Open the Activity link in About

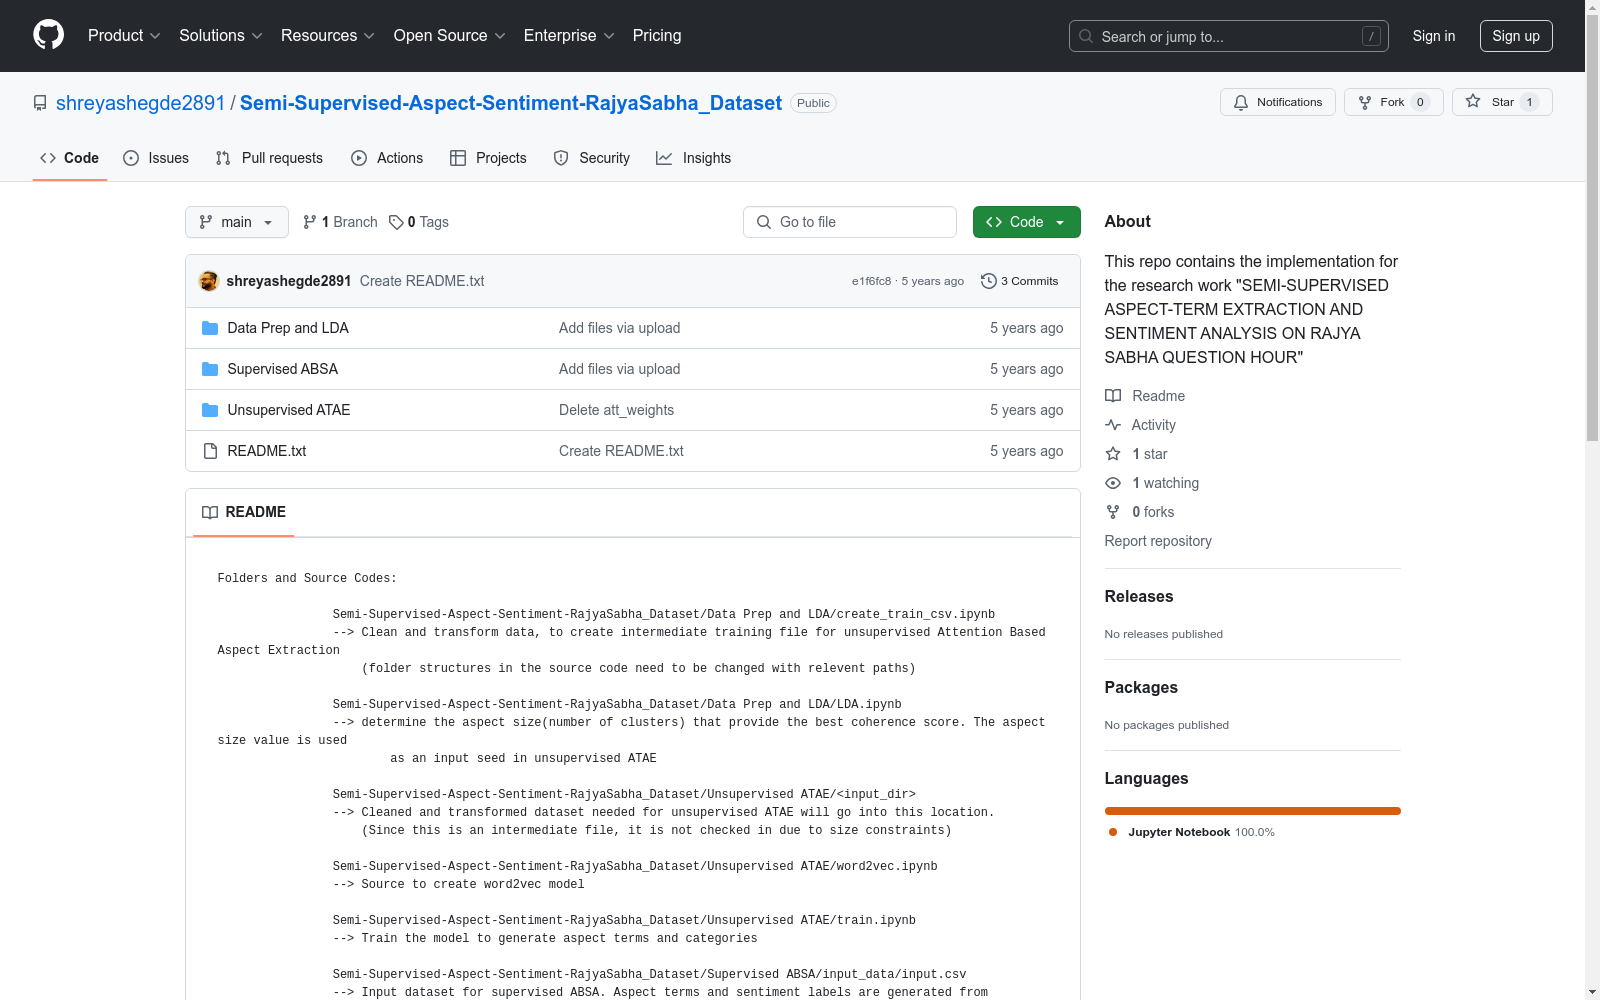(x=1141, y=425)
